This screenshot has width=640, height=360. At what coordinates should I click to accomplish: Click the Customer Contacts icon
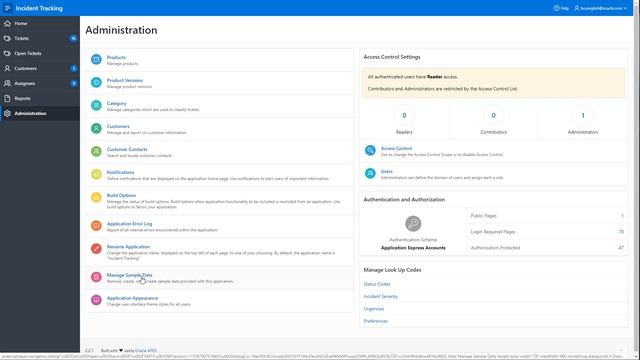point(96,151)
